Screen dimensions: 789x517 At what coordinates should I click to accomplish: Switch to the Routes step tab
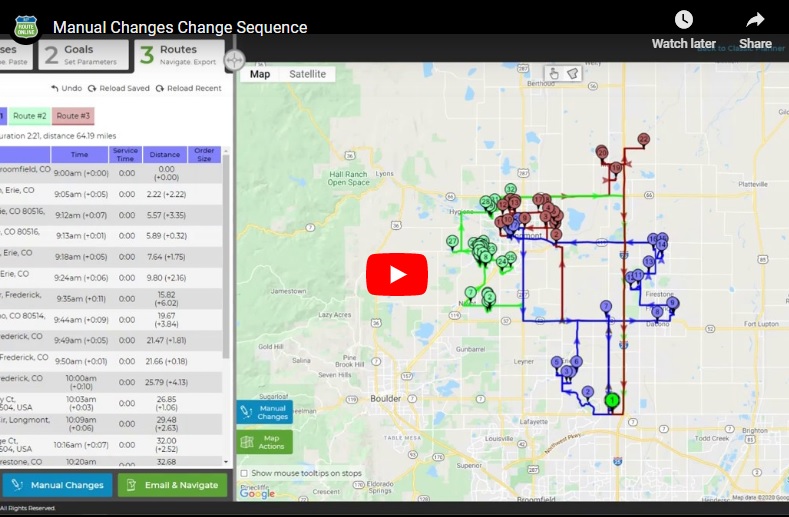(179, 55)
